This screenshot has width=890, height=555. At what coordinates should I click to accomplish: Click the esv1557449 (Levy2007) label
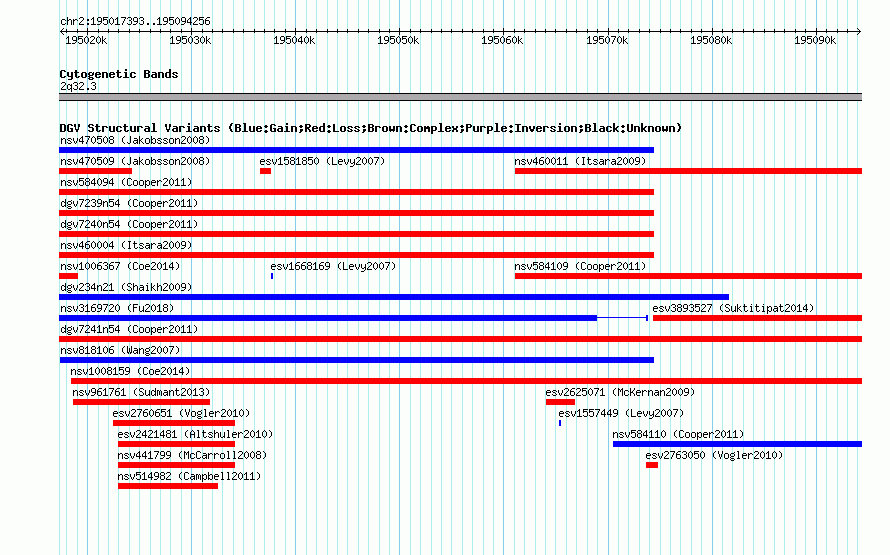[x=622, y=413]
